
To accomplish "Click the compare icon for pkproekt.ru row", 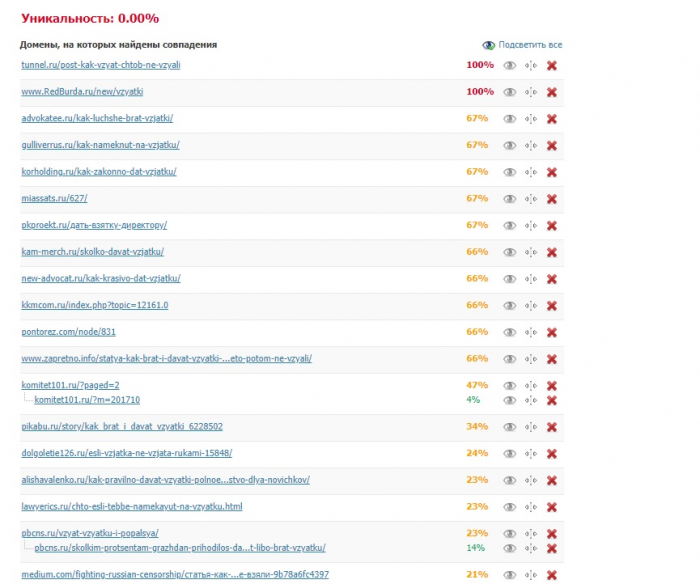I will tap(531, 226).
